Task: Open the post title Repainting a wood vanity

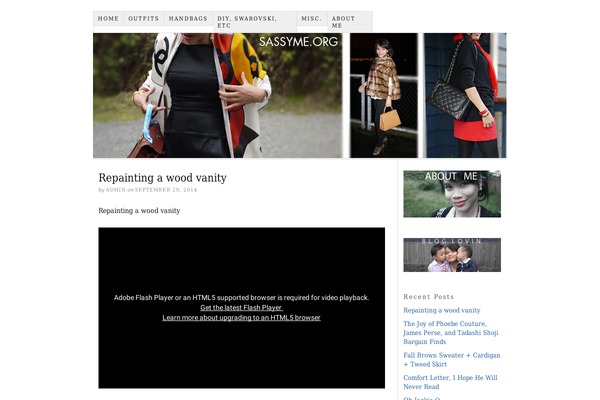Action: [163, 178]
